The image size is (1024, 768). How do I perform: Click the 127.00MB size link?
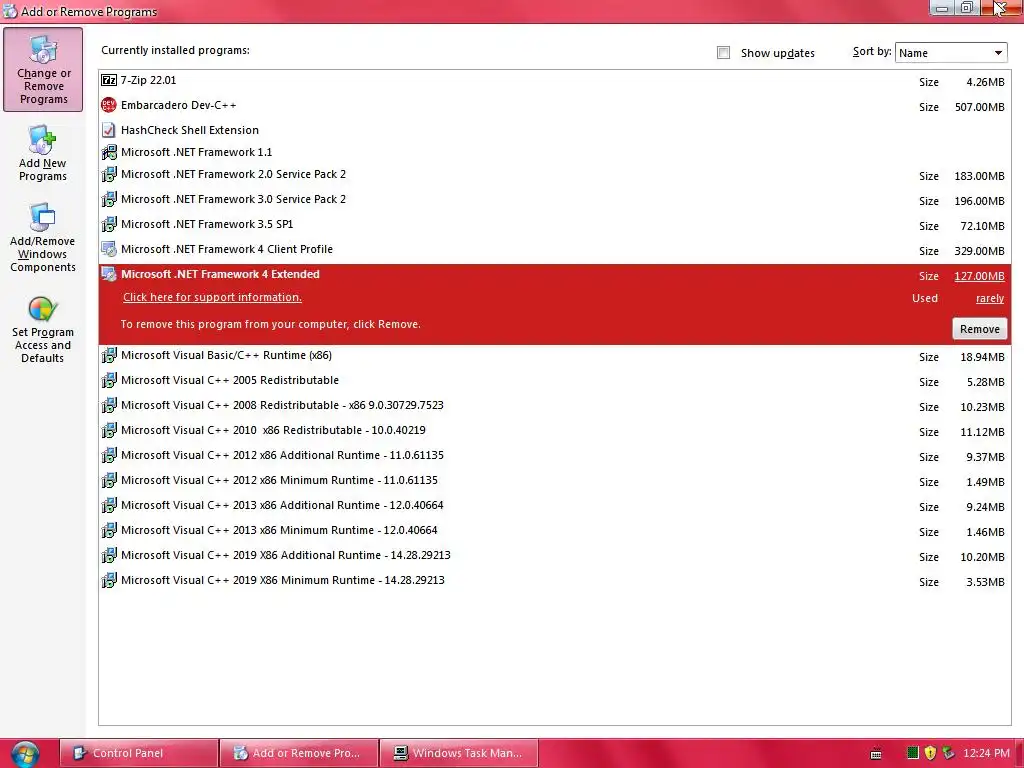point(979,276)
